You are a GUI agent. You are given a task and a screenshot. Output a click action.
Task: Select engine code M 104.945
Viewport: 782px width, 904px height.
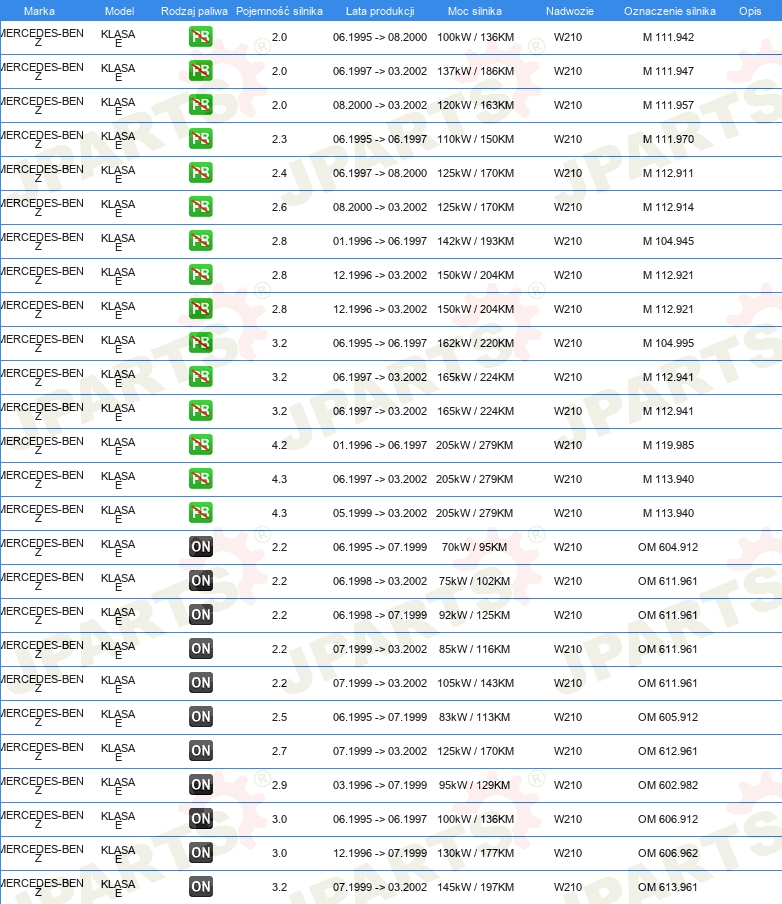pyautogui.click(x=668, y=241)
